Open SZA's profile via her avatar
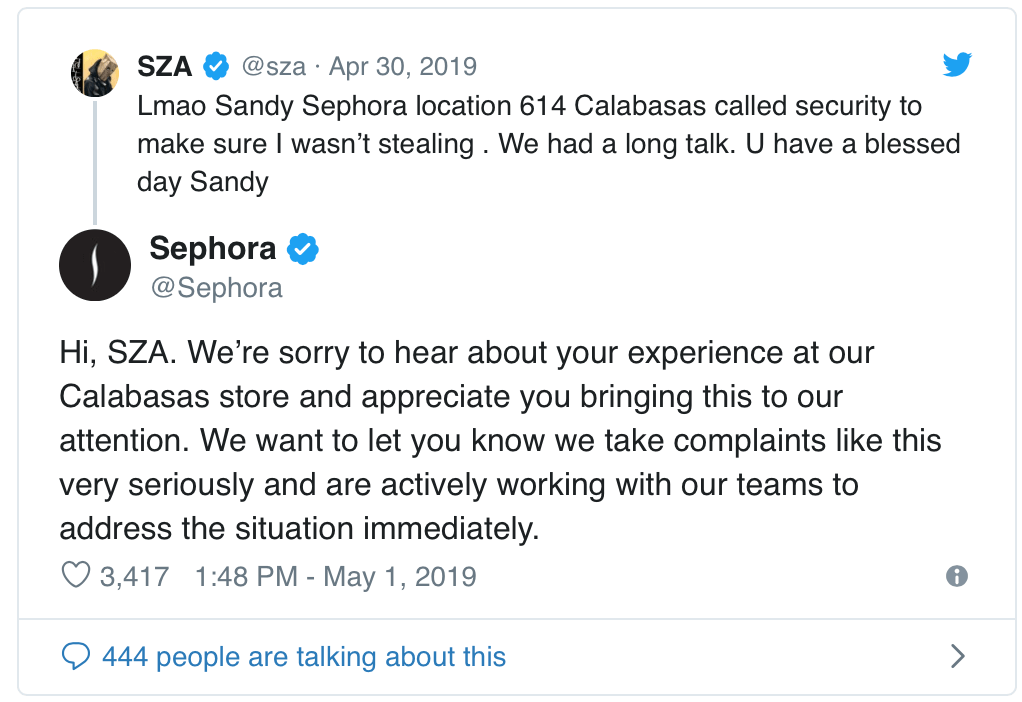Viewport: 1022px width, 702px height. (95, 72)
